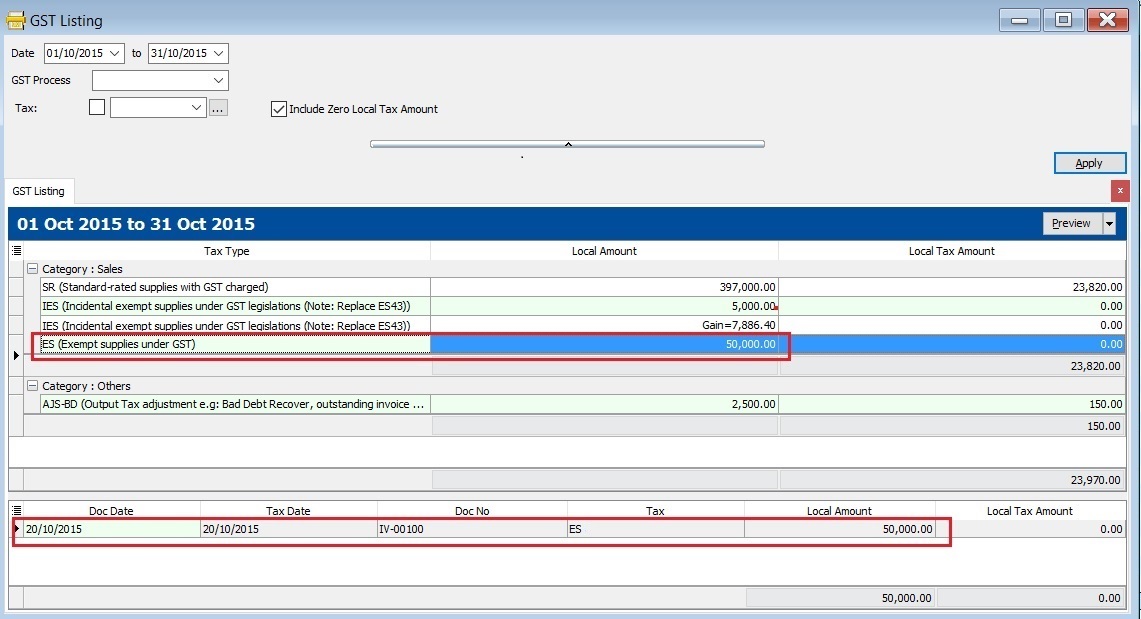The image size is (1141, 619).
Task: Click the column selector icon on the Tax Type grid
Action: (x=16, y=251)
